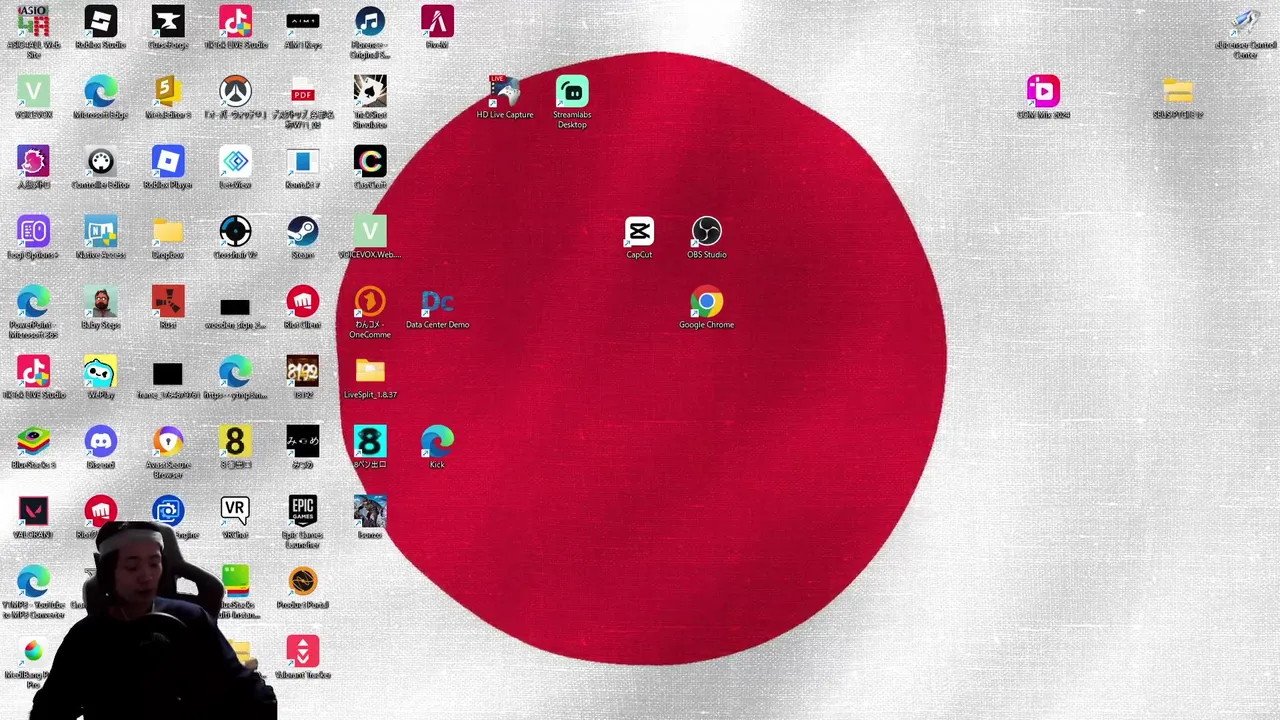Launch the Kontakt 7 shortcut
The height and width of the screenshot is (720, 1280).
point(303,162)
